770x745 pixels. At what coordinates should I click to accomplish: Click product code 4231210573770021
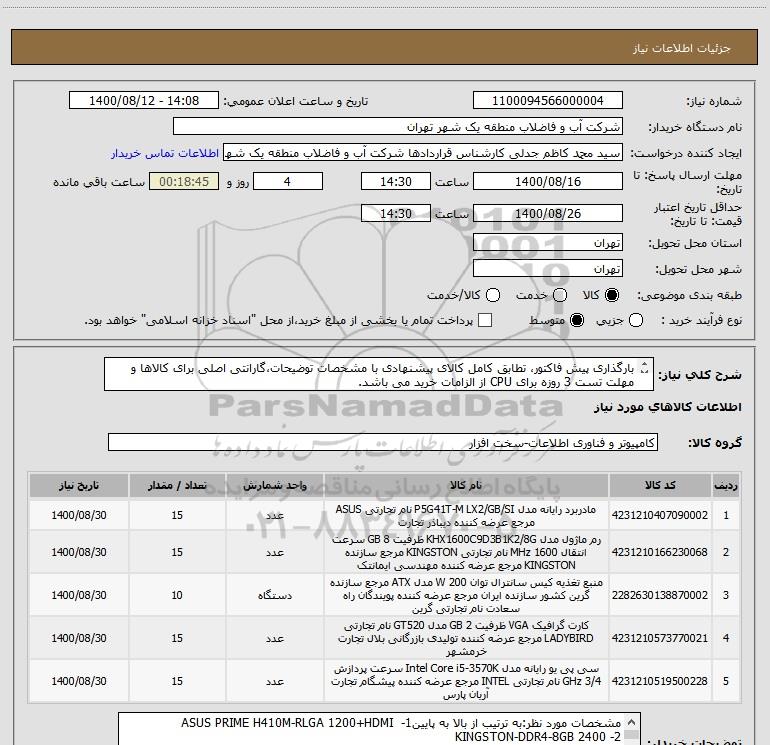point(660,638)
